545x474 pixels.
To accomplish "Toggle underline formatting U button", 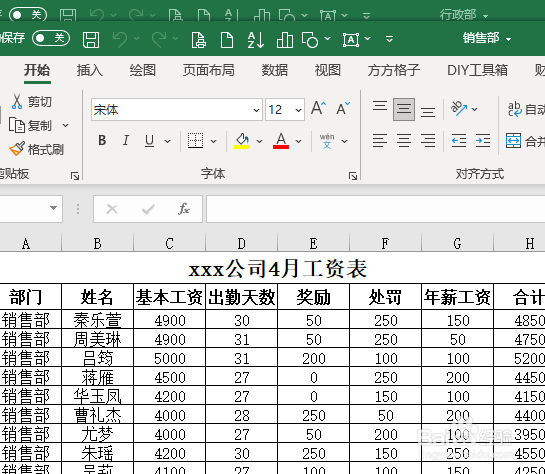I will click(x=149, y=140).
